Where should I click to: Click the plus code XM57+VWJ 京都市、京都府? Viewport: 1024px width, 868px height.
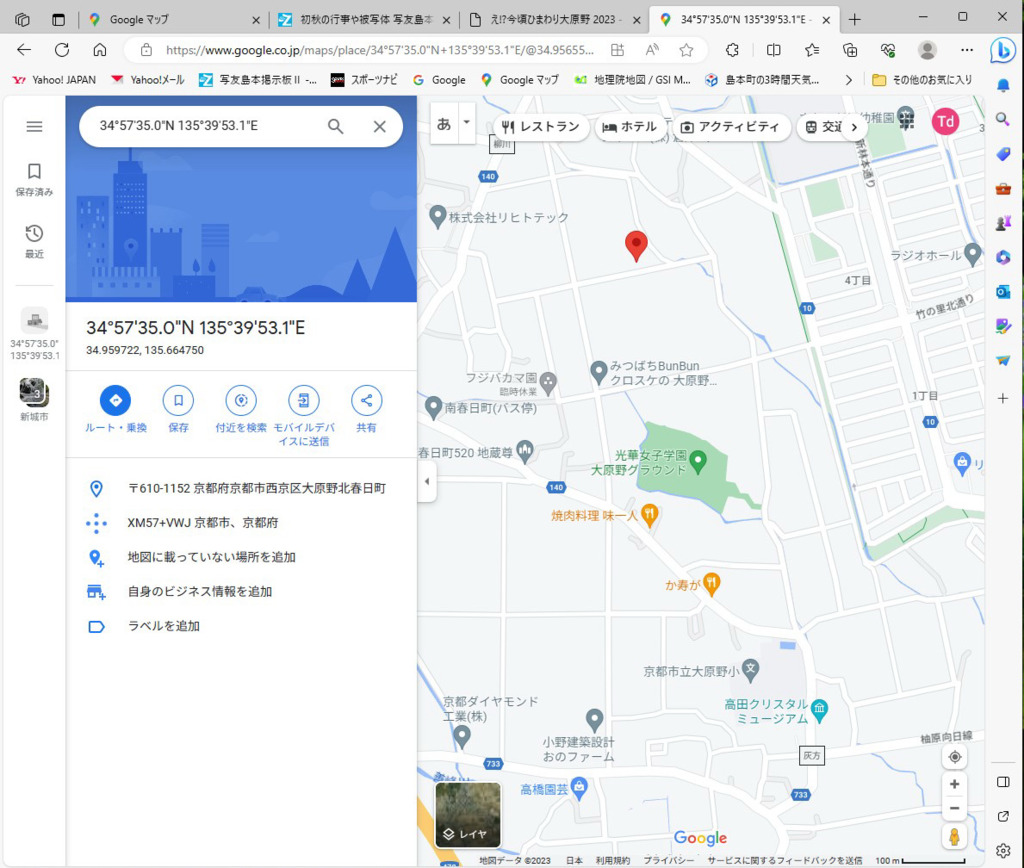pyautogui.click(x=202, y=522)
